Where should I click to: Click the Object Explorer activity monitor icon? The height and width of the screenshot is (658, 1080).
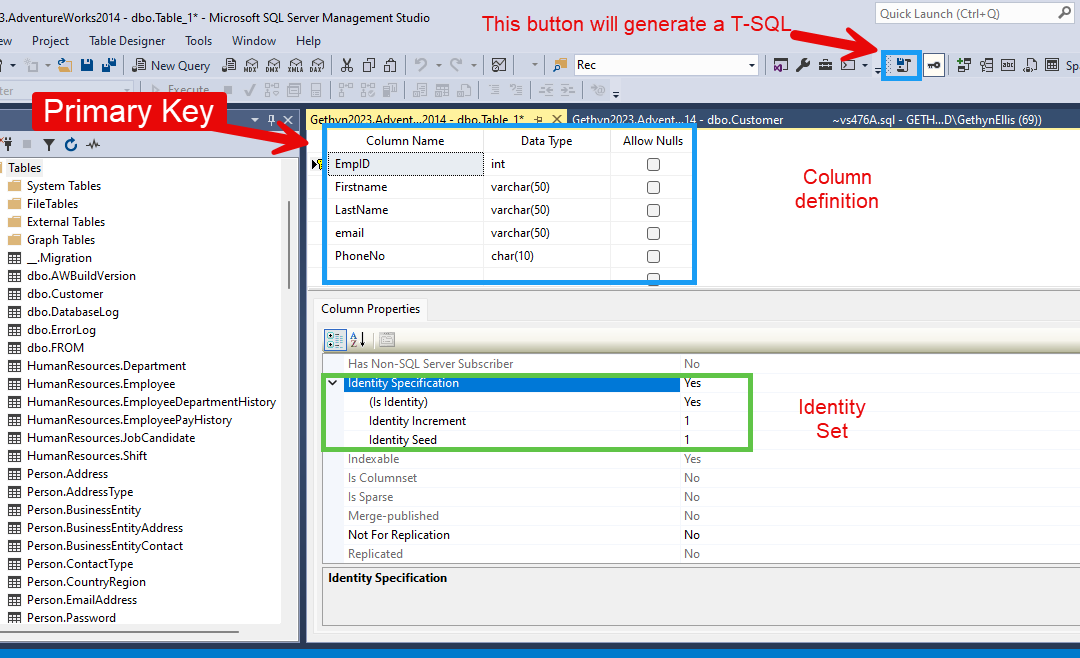[x=93, y=145]
